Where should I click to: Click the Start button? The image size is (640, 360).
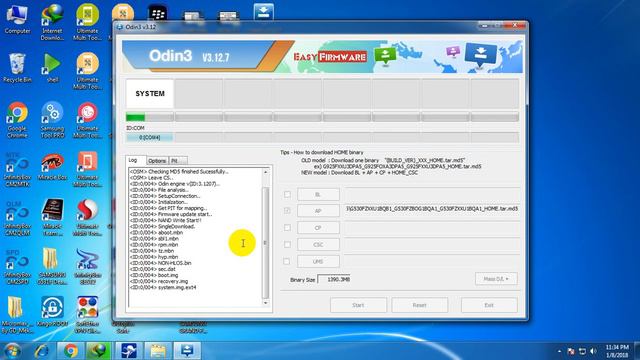(358, 305)
